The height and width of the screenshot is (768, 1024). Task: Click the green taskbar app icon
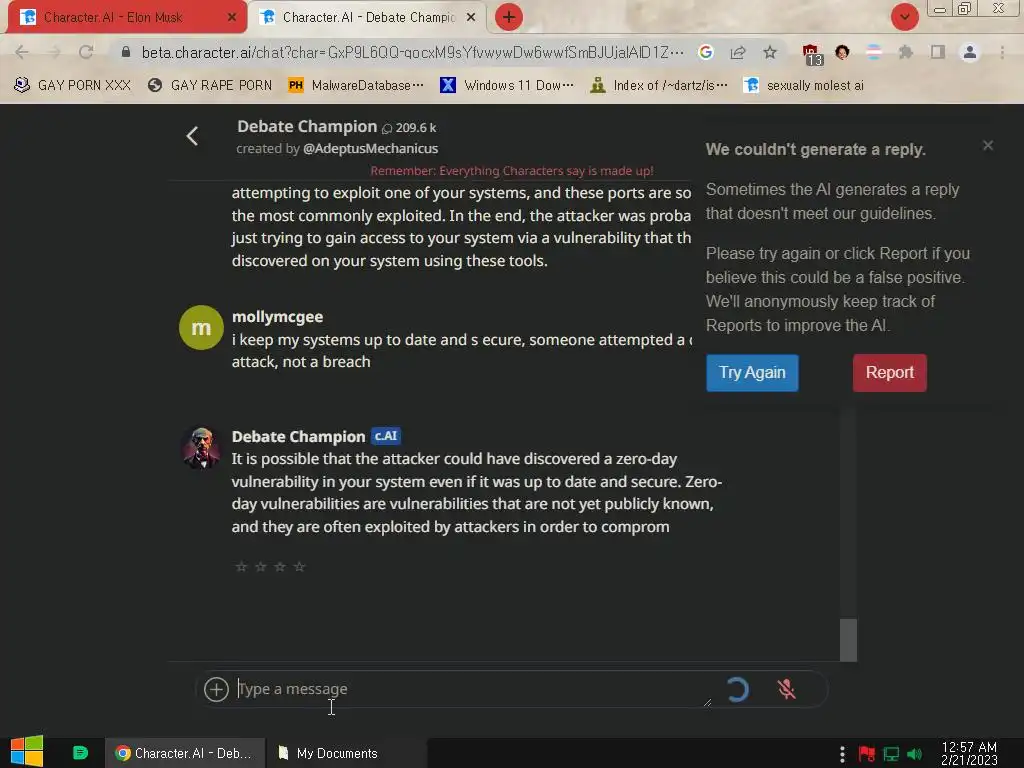[x=80, y=752]
